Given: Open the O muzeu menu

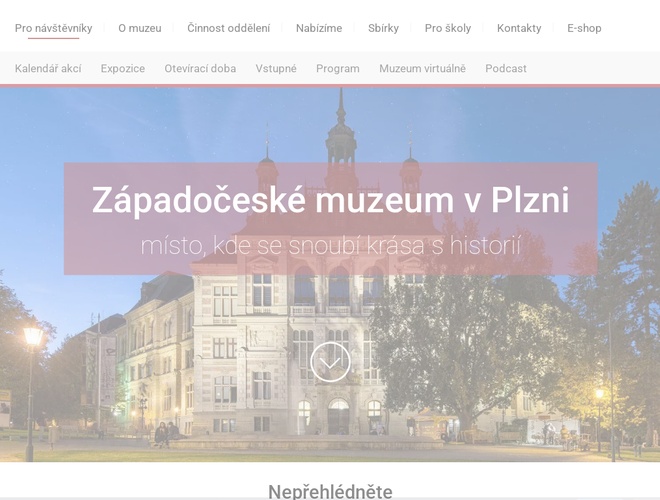Looking at the screenshot, I should (139, 28).
